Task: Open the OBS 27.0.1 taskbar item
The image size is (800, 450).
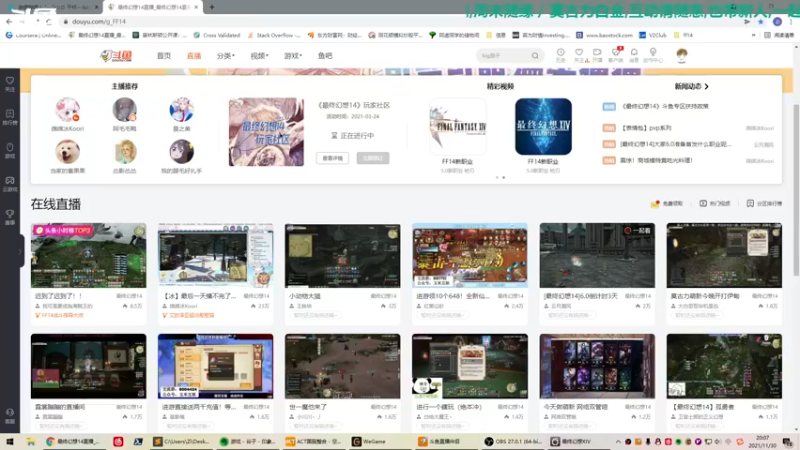Action: click(515, 441)
